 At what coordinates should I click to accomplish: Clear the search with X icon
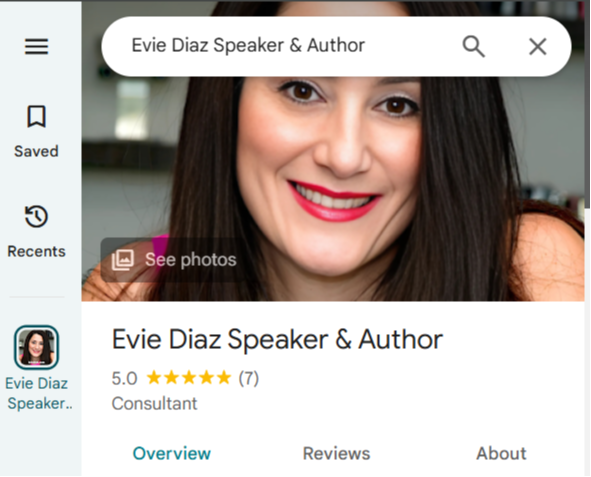pyautogui.click(x=537, y=47)
